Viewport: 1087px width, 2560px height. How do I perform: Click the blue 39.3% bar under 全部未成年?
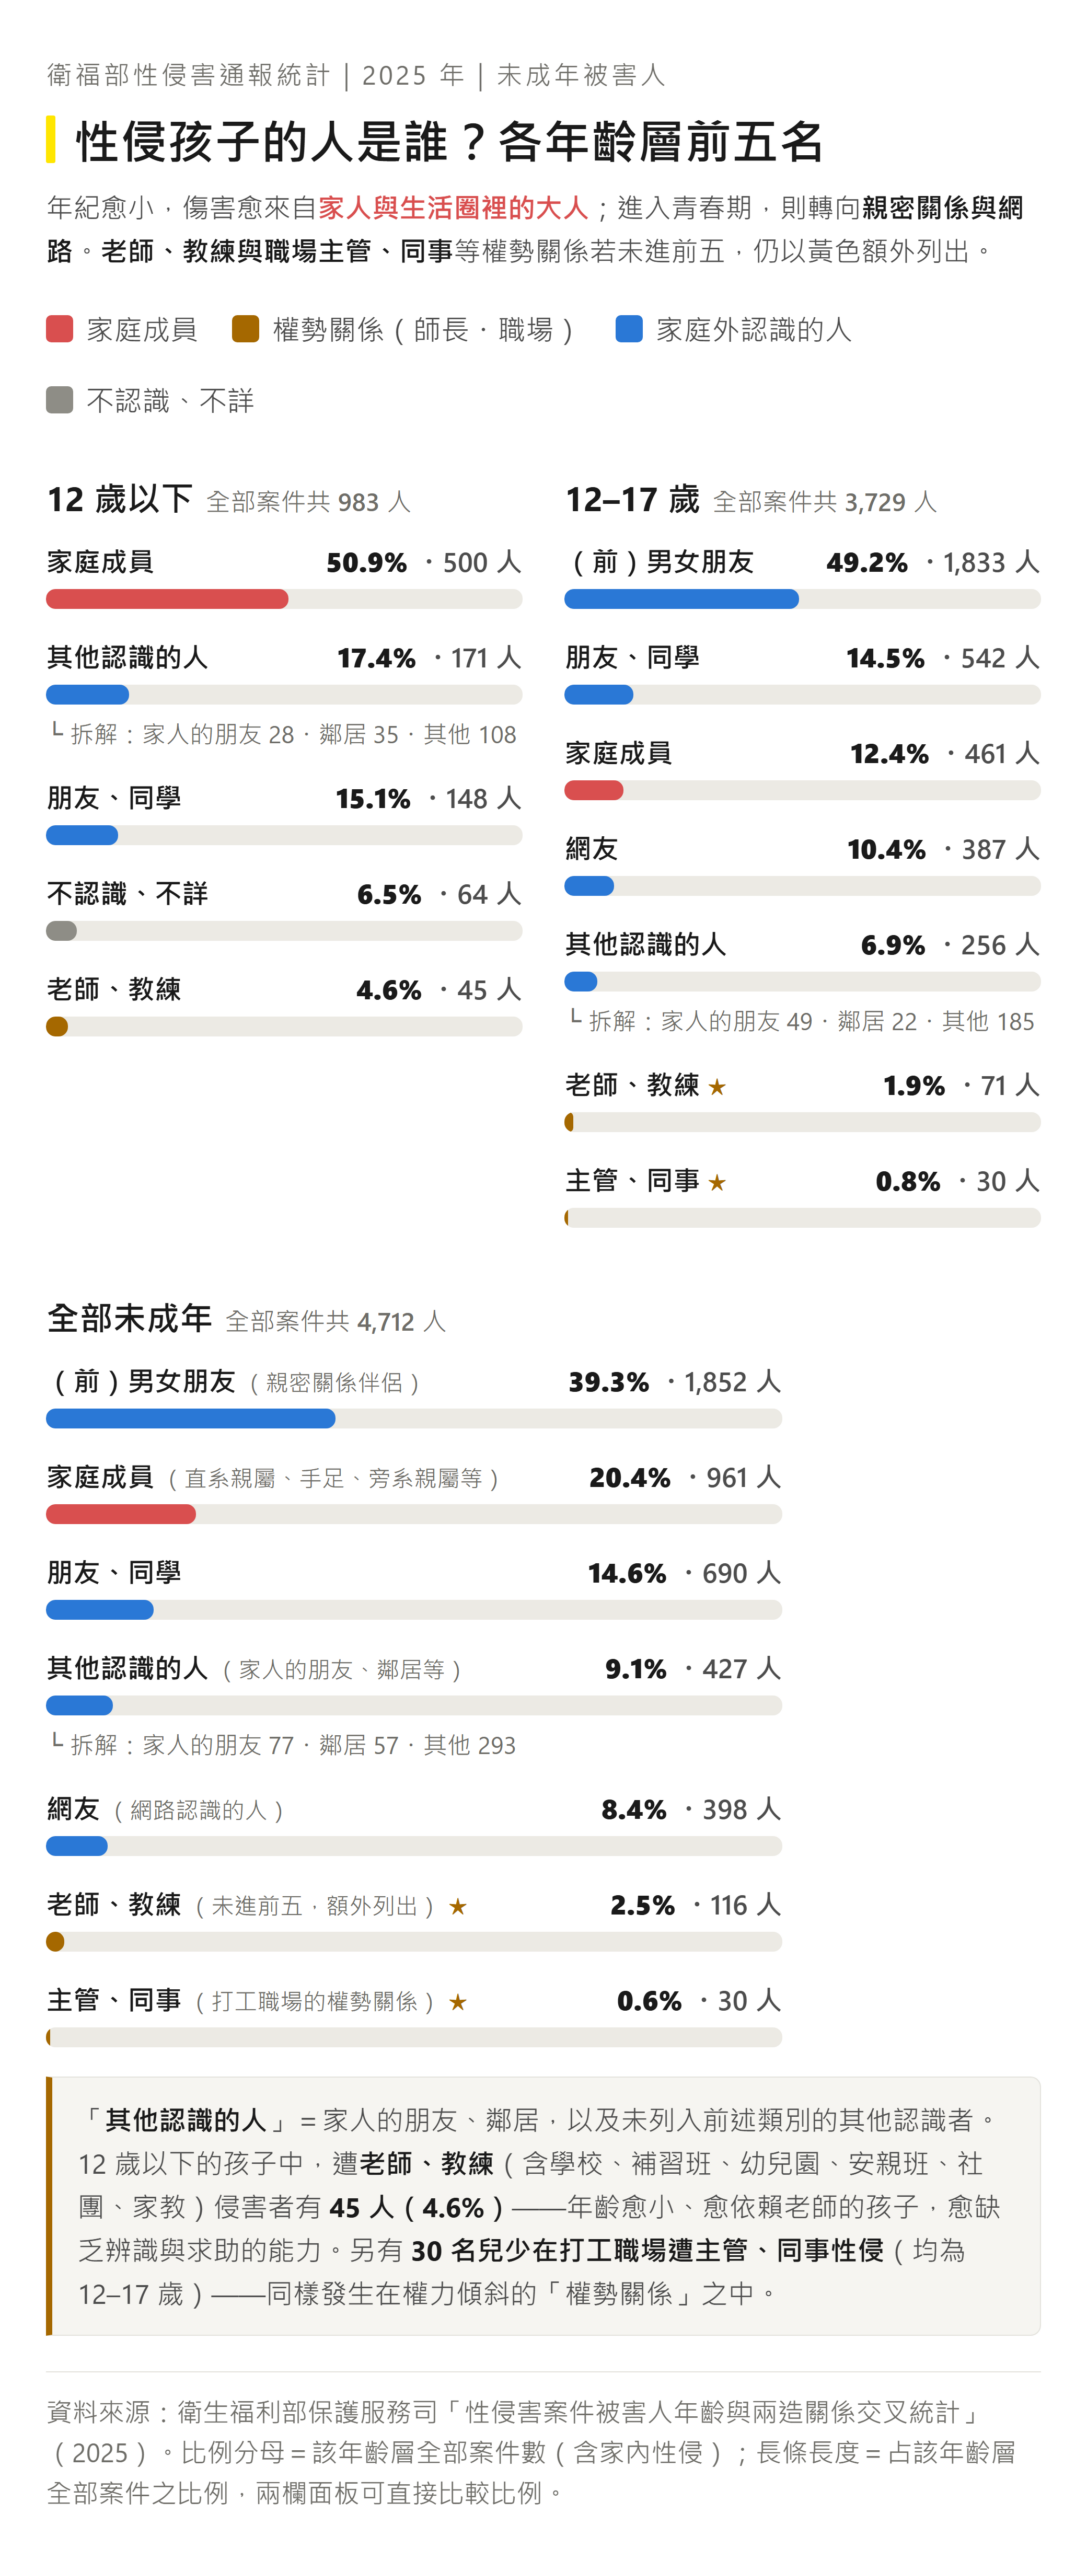pos(190,1417)
